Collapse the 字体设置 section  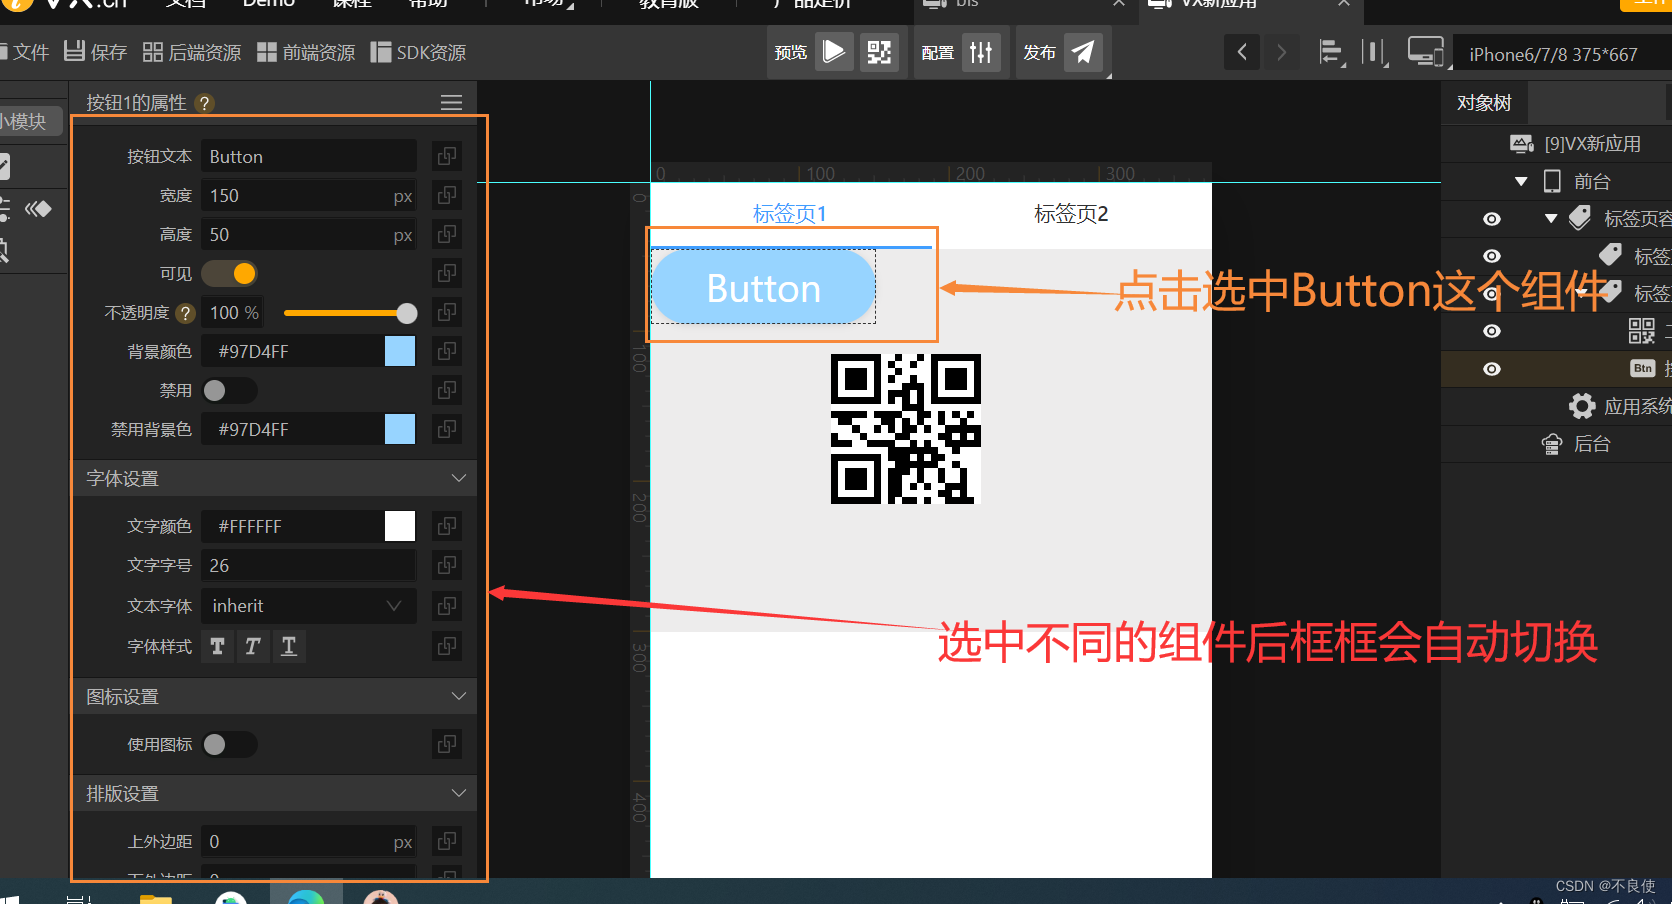click(459, 478)
